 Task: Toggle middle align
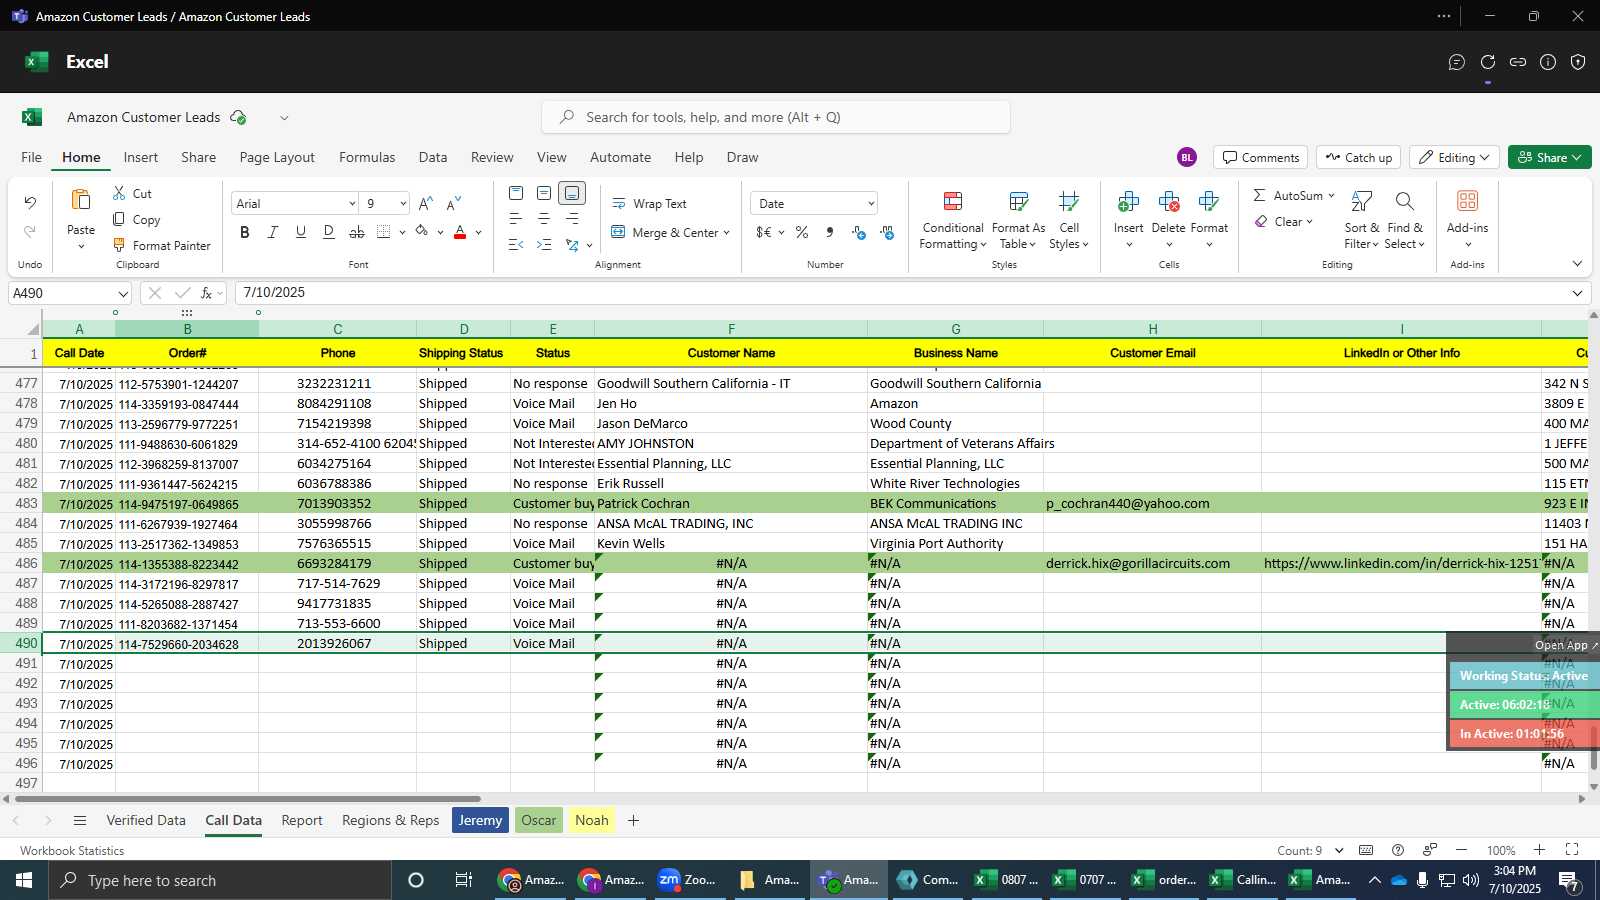pos(544,192)
